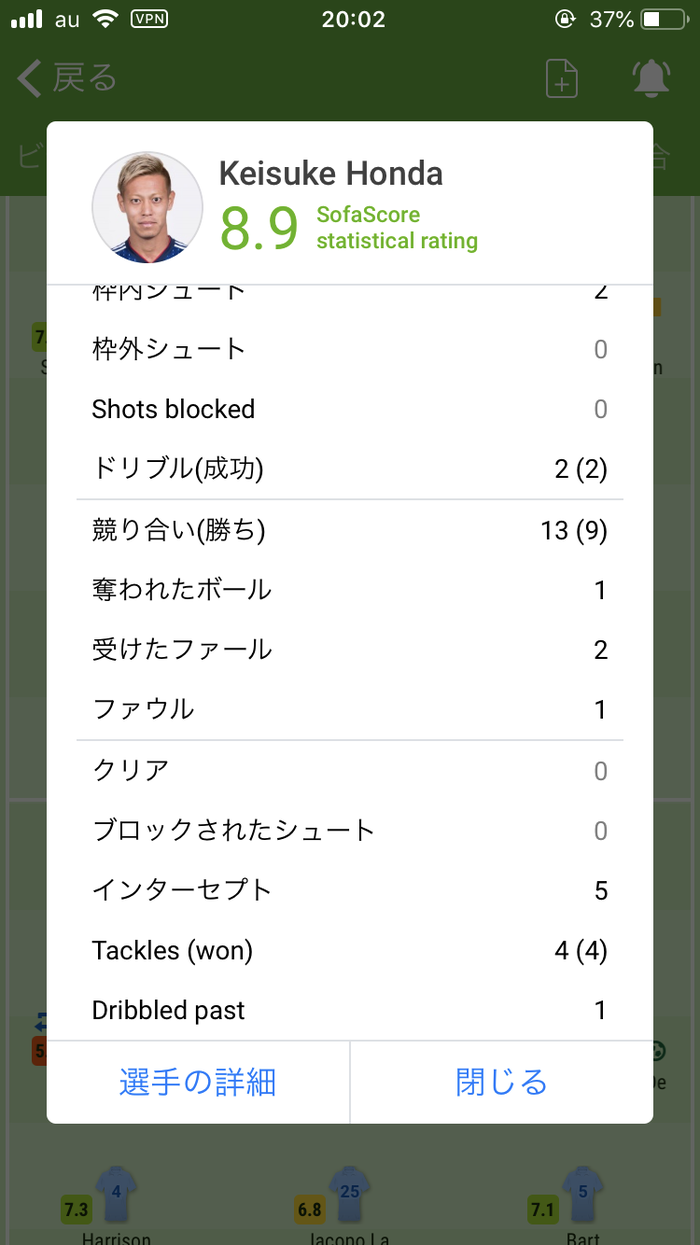Tap the back arrow chevron icon
This screenshot has height=1245, width=700.
(29, 78)
